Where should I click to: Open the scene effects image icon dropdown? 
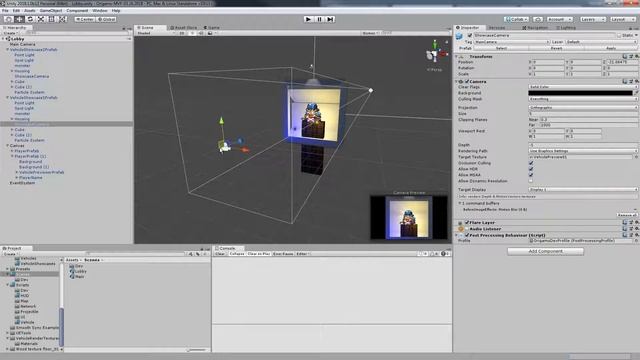pos(211,33)
